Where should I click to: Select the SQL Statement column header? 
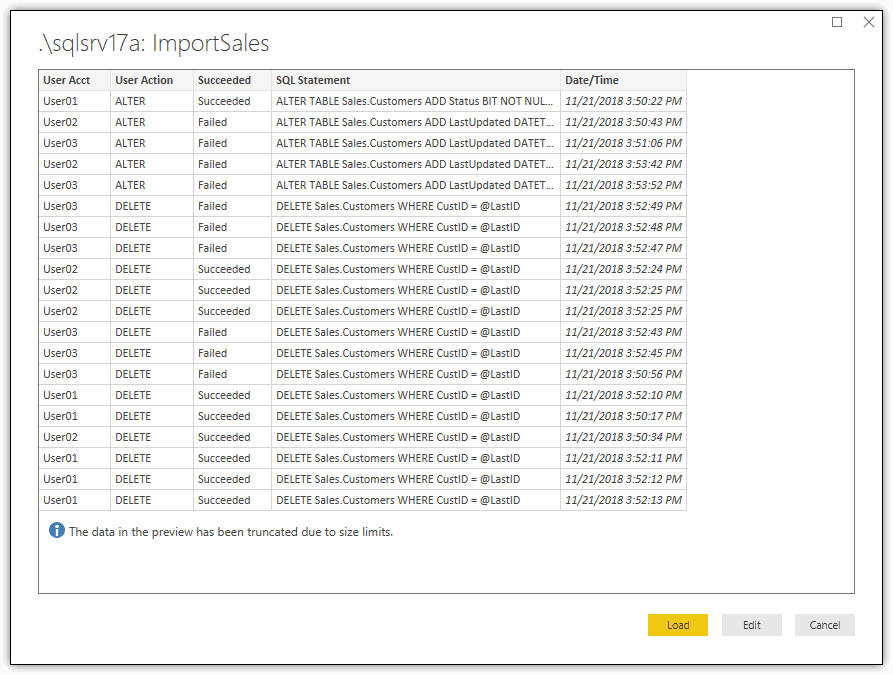(416, 80)
